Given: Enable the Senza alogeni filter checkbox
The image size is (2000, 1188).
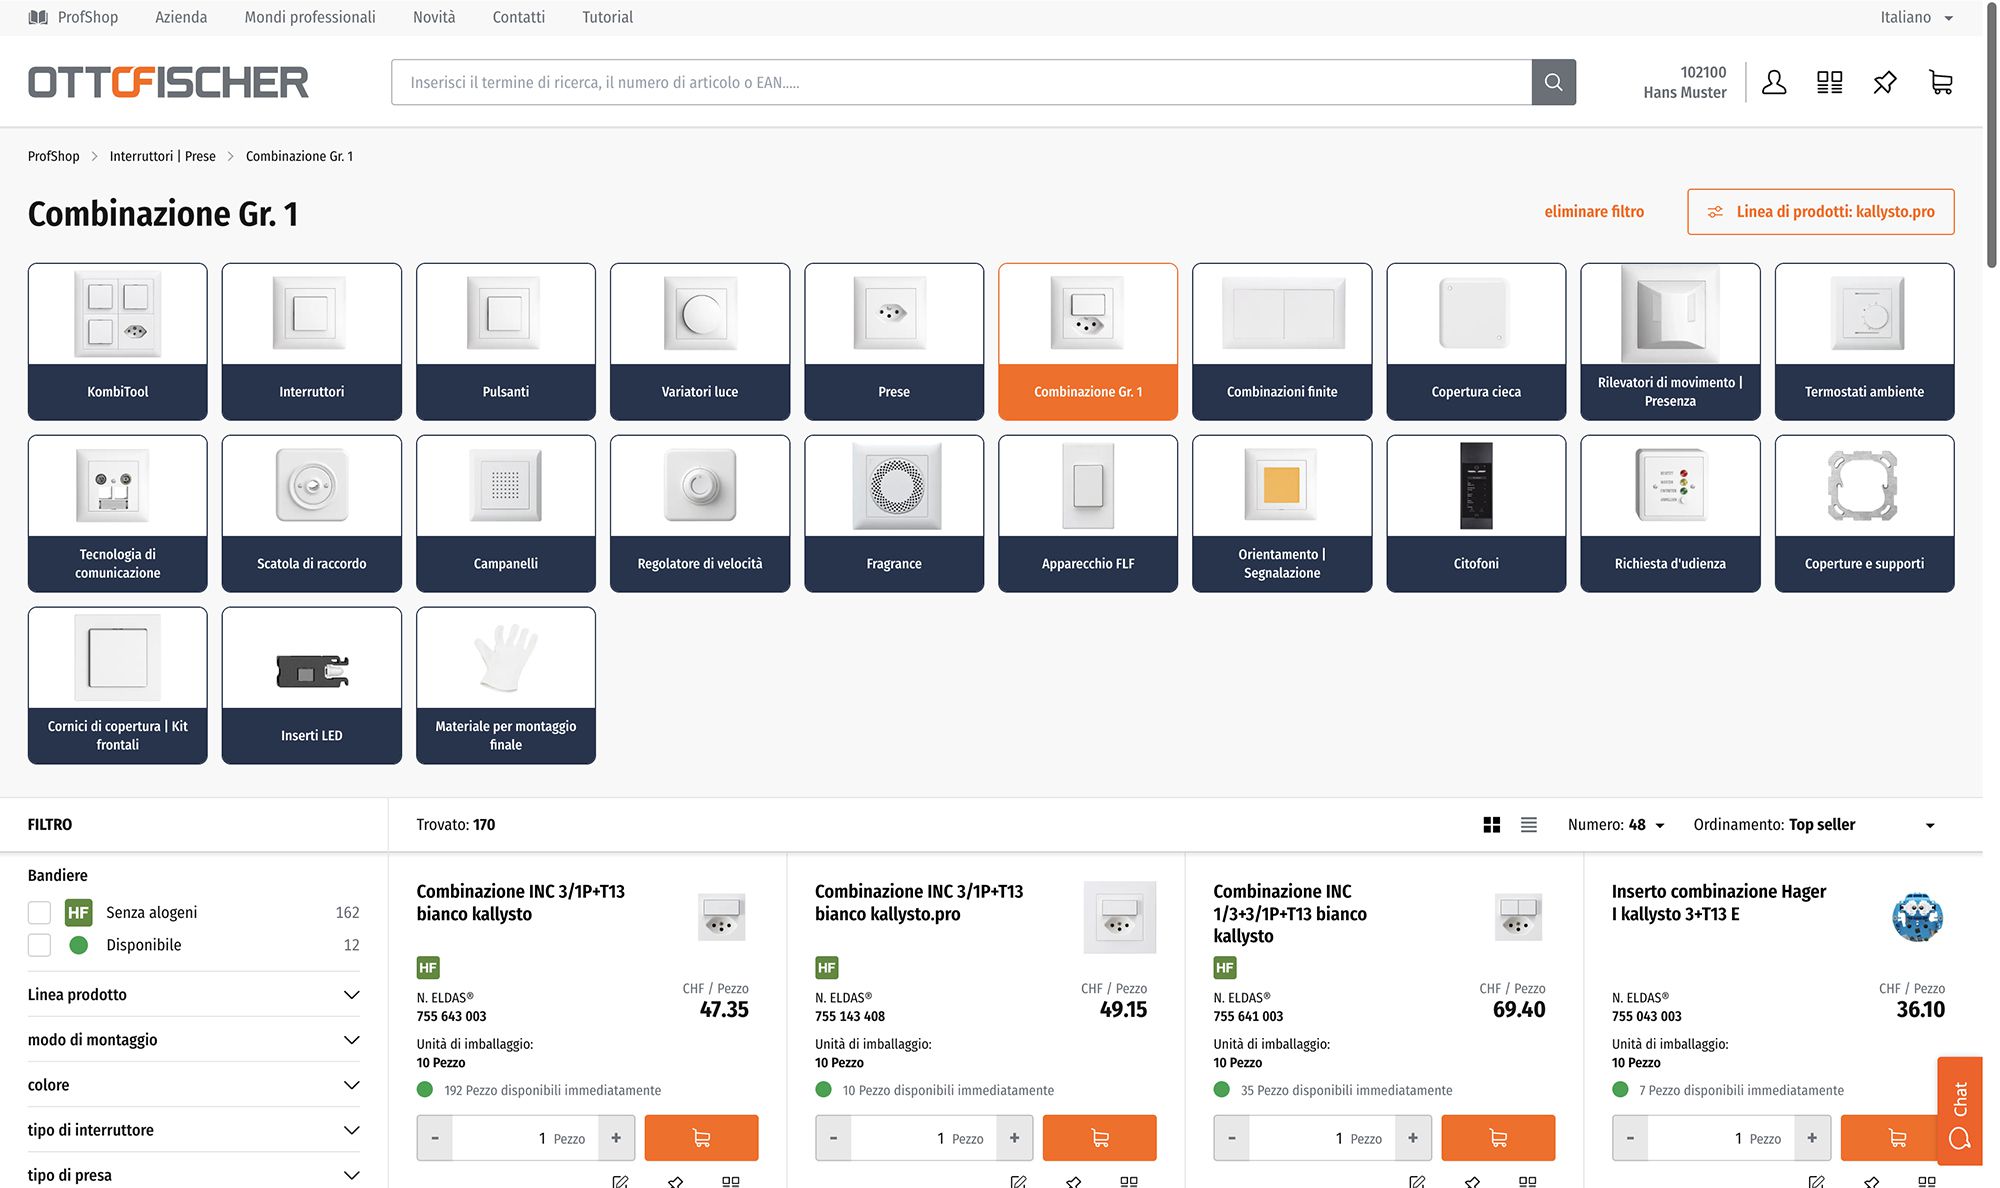Looking at the screenshot, I should [40, 912].
